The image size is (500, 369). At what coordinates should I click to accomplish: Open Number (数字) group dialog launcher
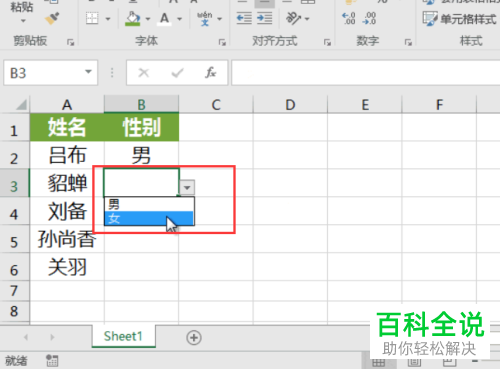tap(408, 42)
